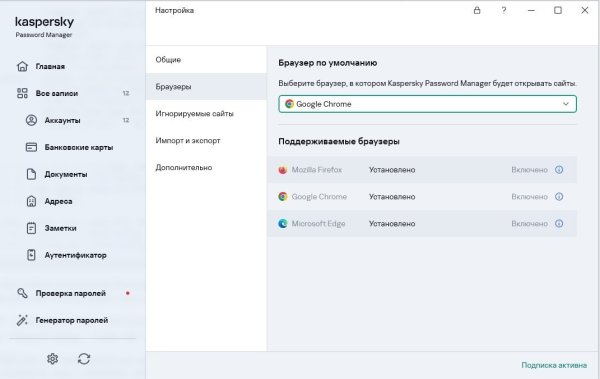
Task: Click the Google Chrome logo in supported list
Action: point(283,196)
